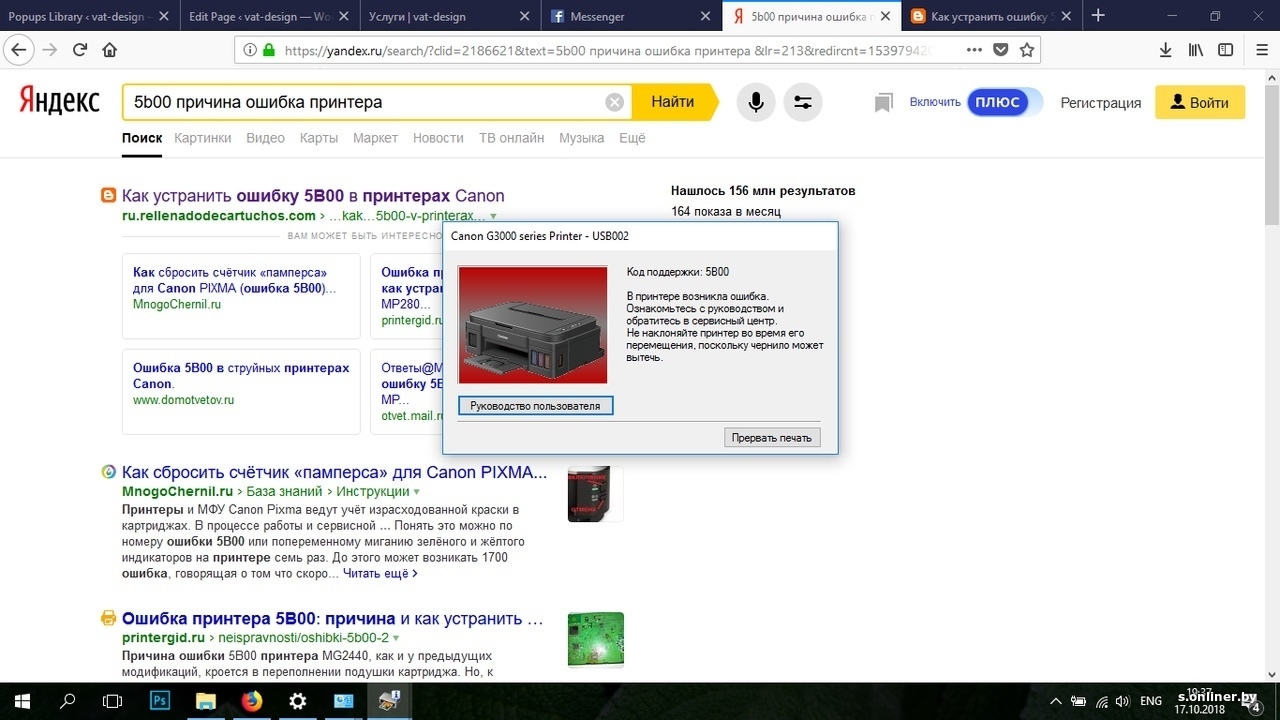The width and height of the screenshot is (1280, 720).
Task: Reload the current page
Action: (79, 50)
